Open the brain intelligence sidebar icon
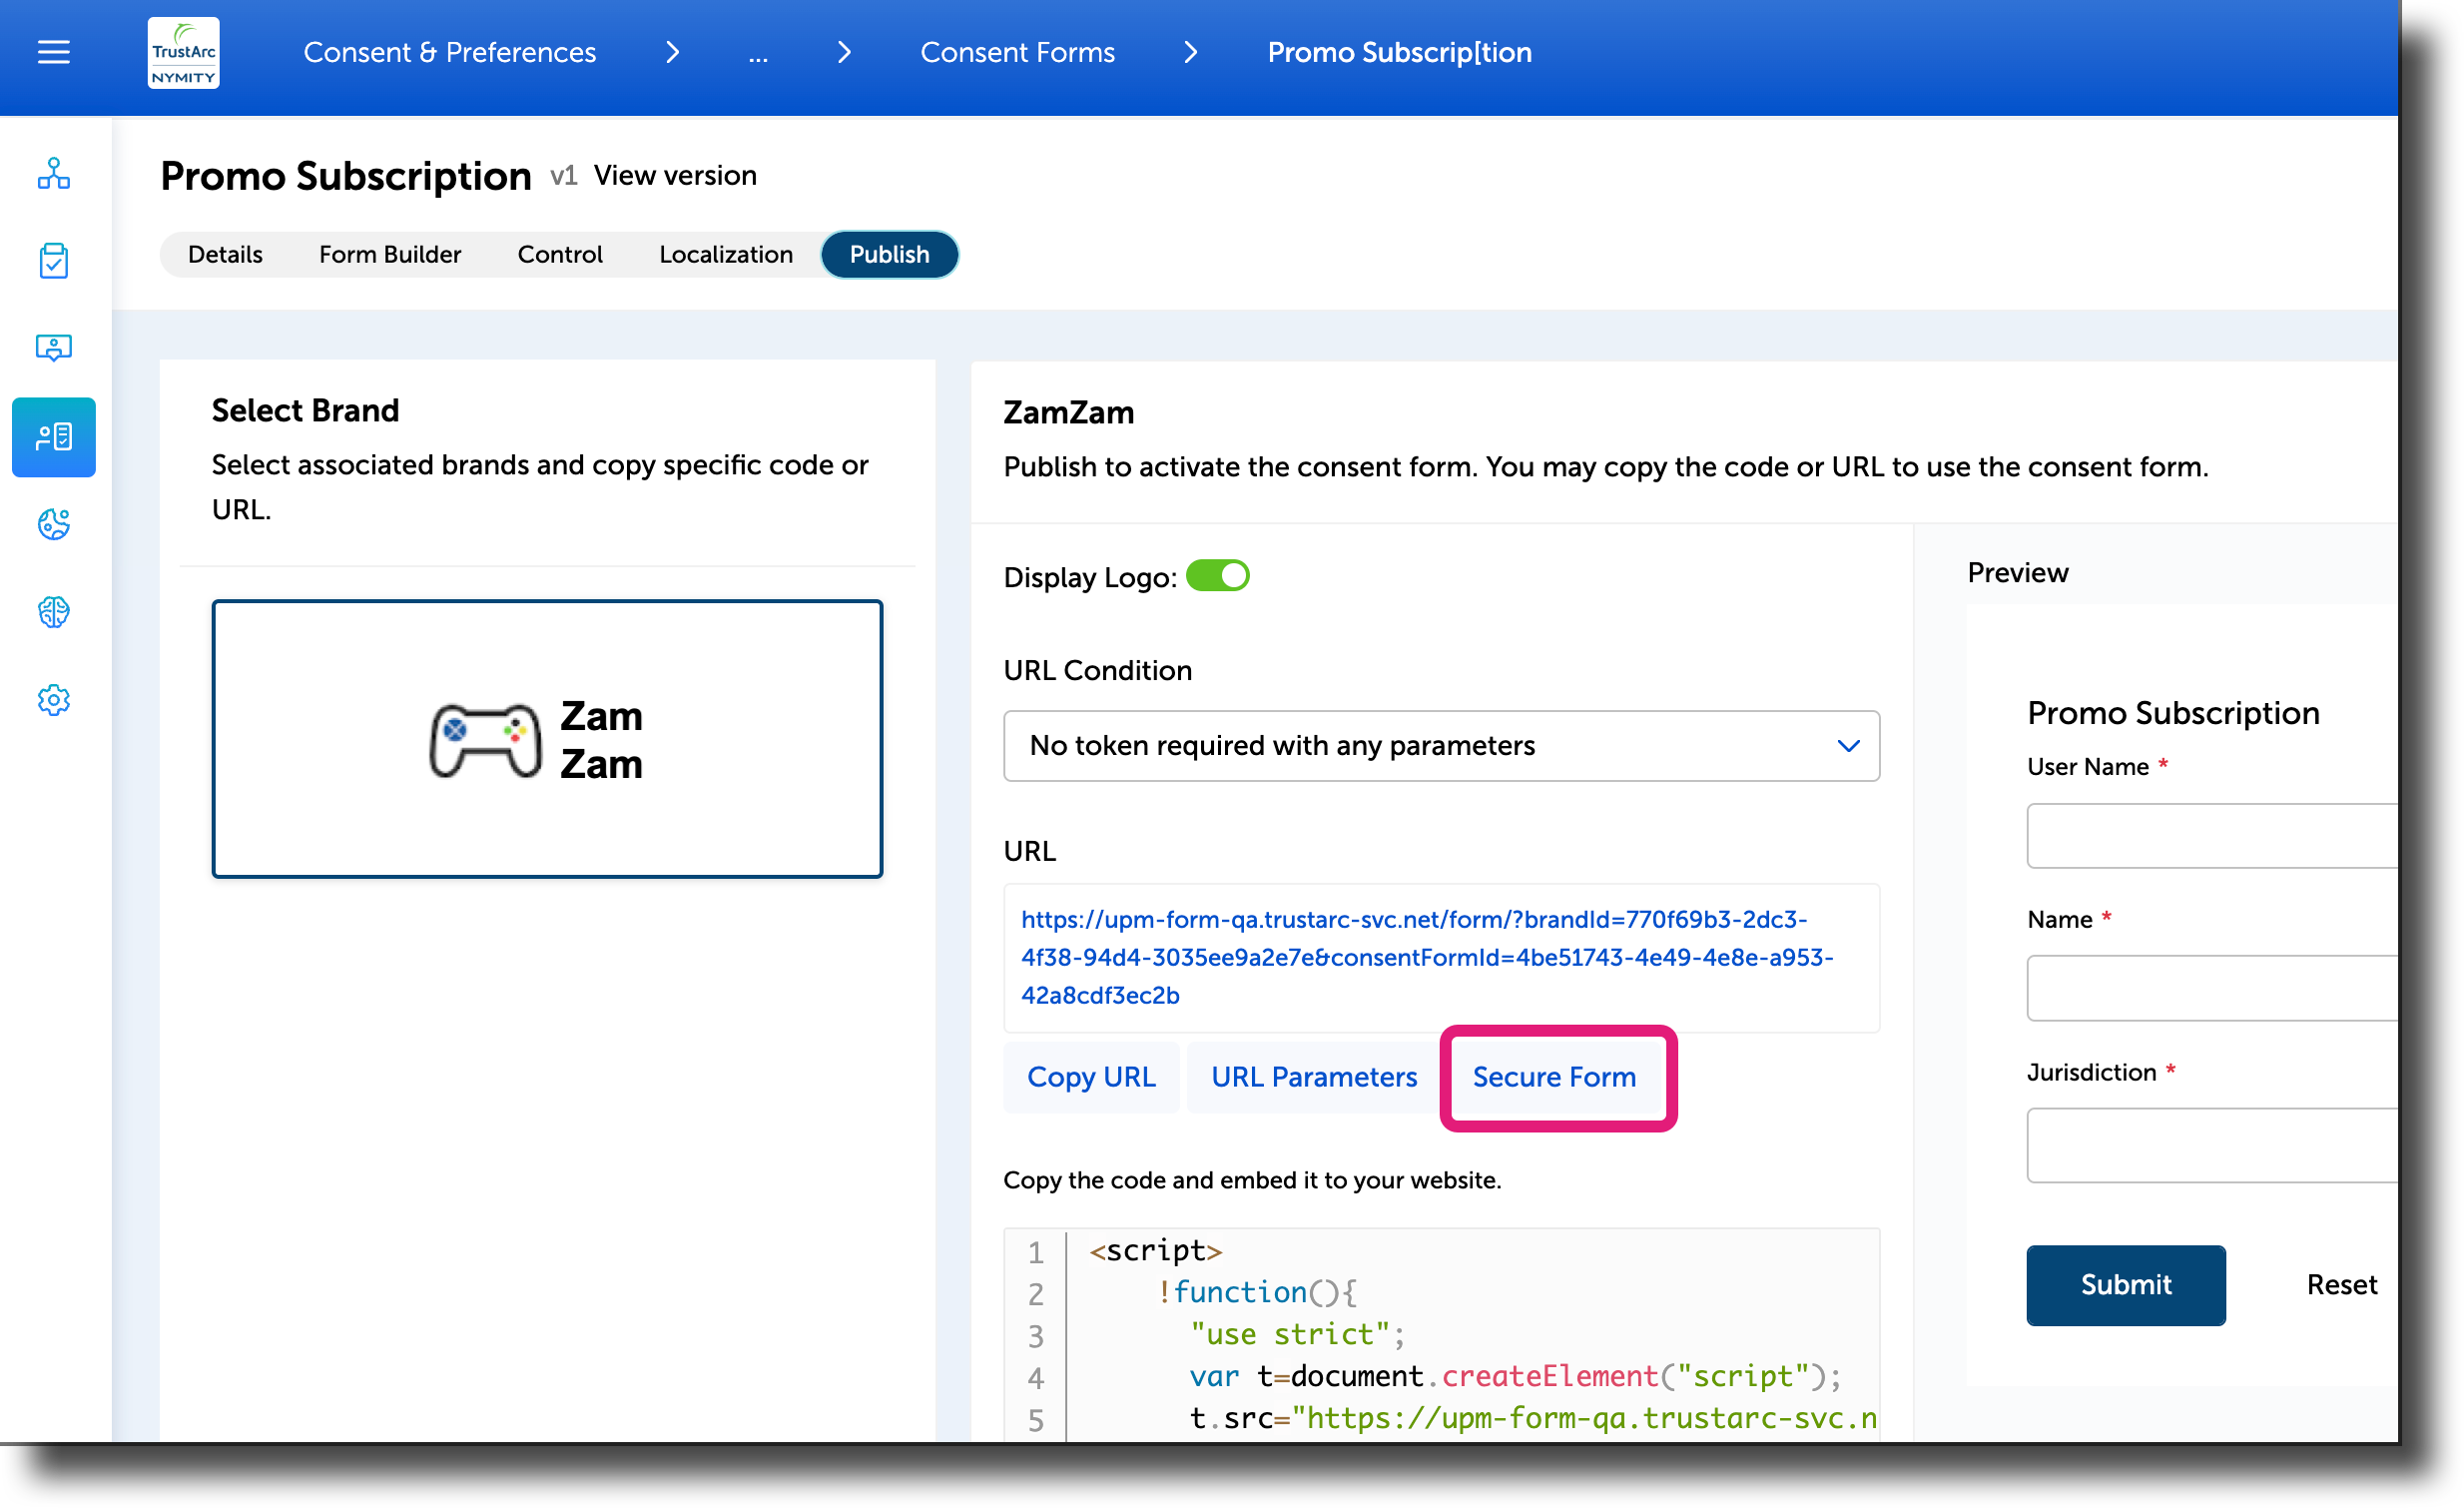 pos(54,612)
